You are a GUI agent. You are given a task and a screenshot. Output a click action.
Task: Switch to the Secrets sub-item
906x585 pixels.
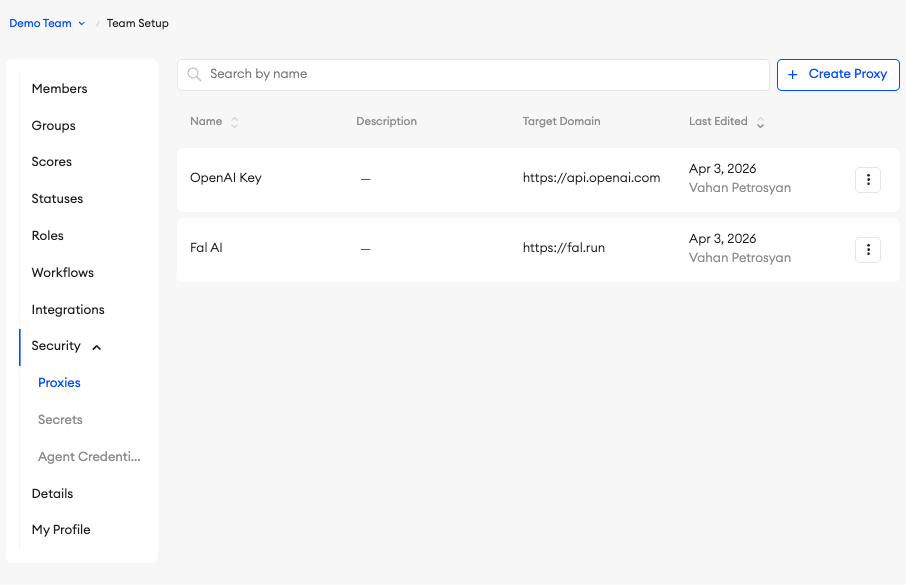[60, 420]
